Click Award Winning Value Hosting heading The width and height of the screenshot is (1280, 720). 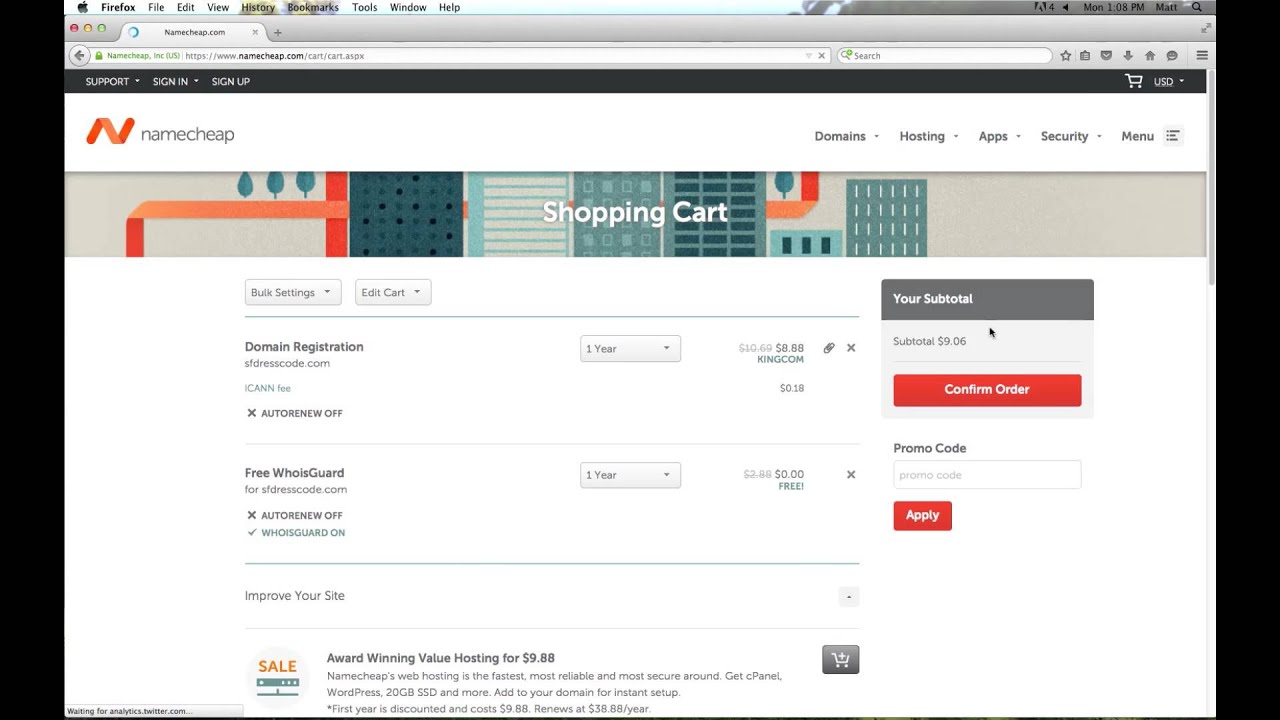point(440,658)
